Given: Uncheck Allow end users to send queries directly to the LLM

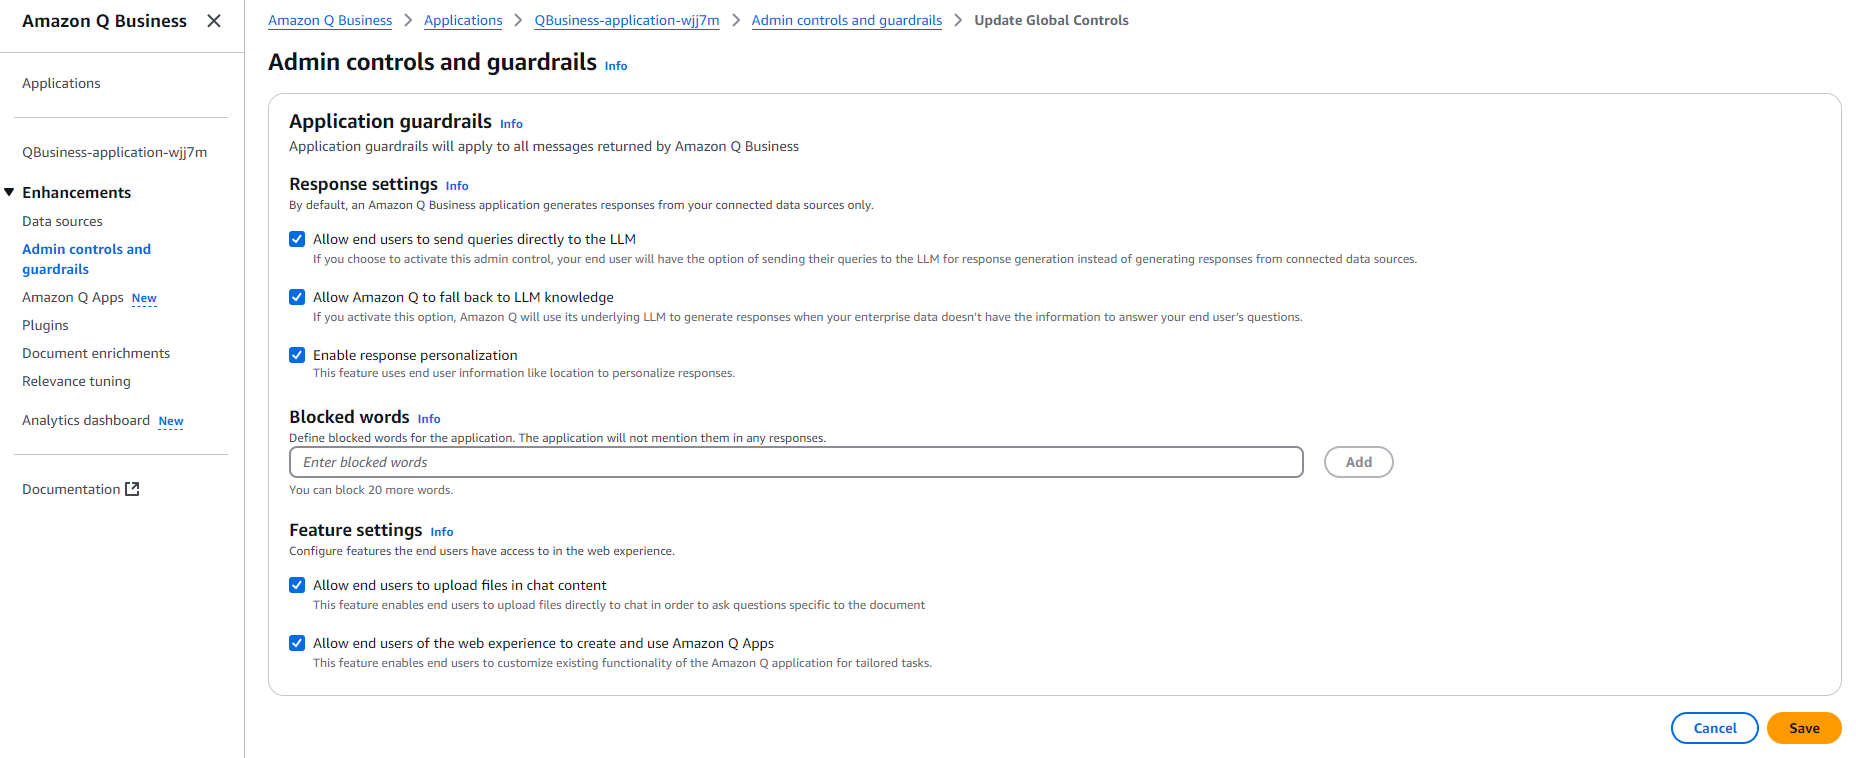Looking at the screenshot, I should [x=297, y=239].
